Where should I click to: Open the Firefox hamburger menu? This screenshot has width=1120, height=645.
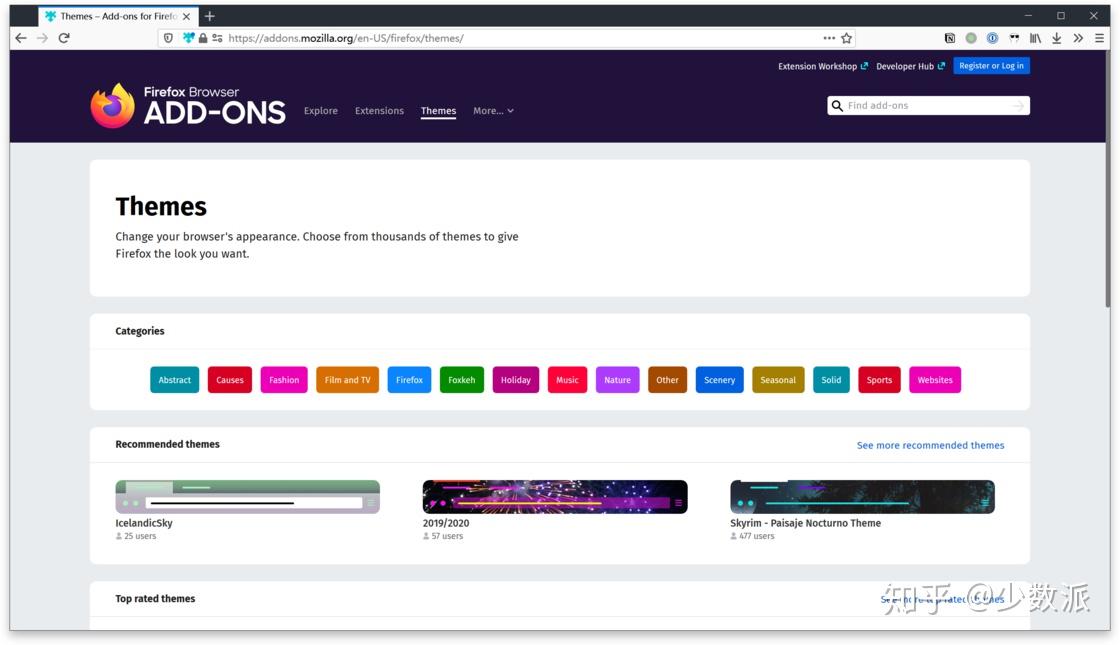pos(1099,38)
